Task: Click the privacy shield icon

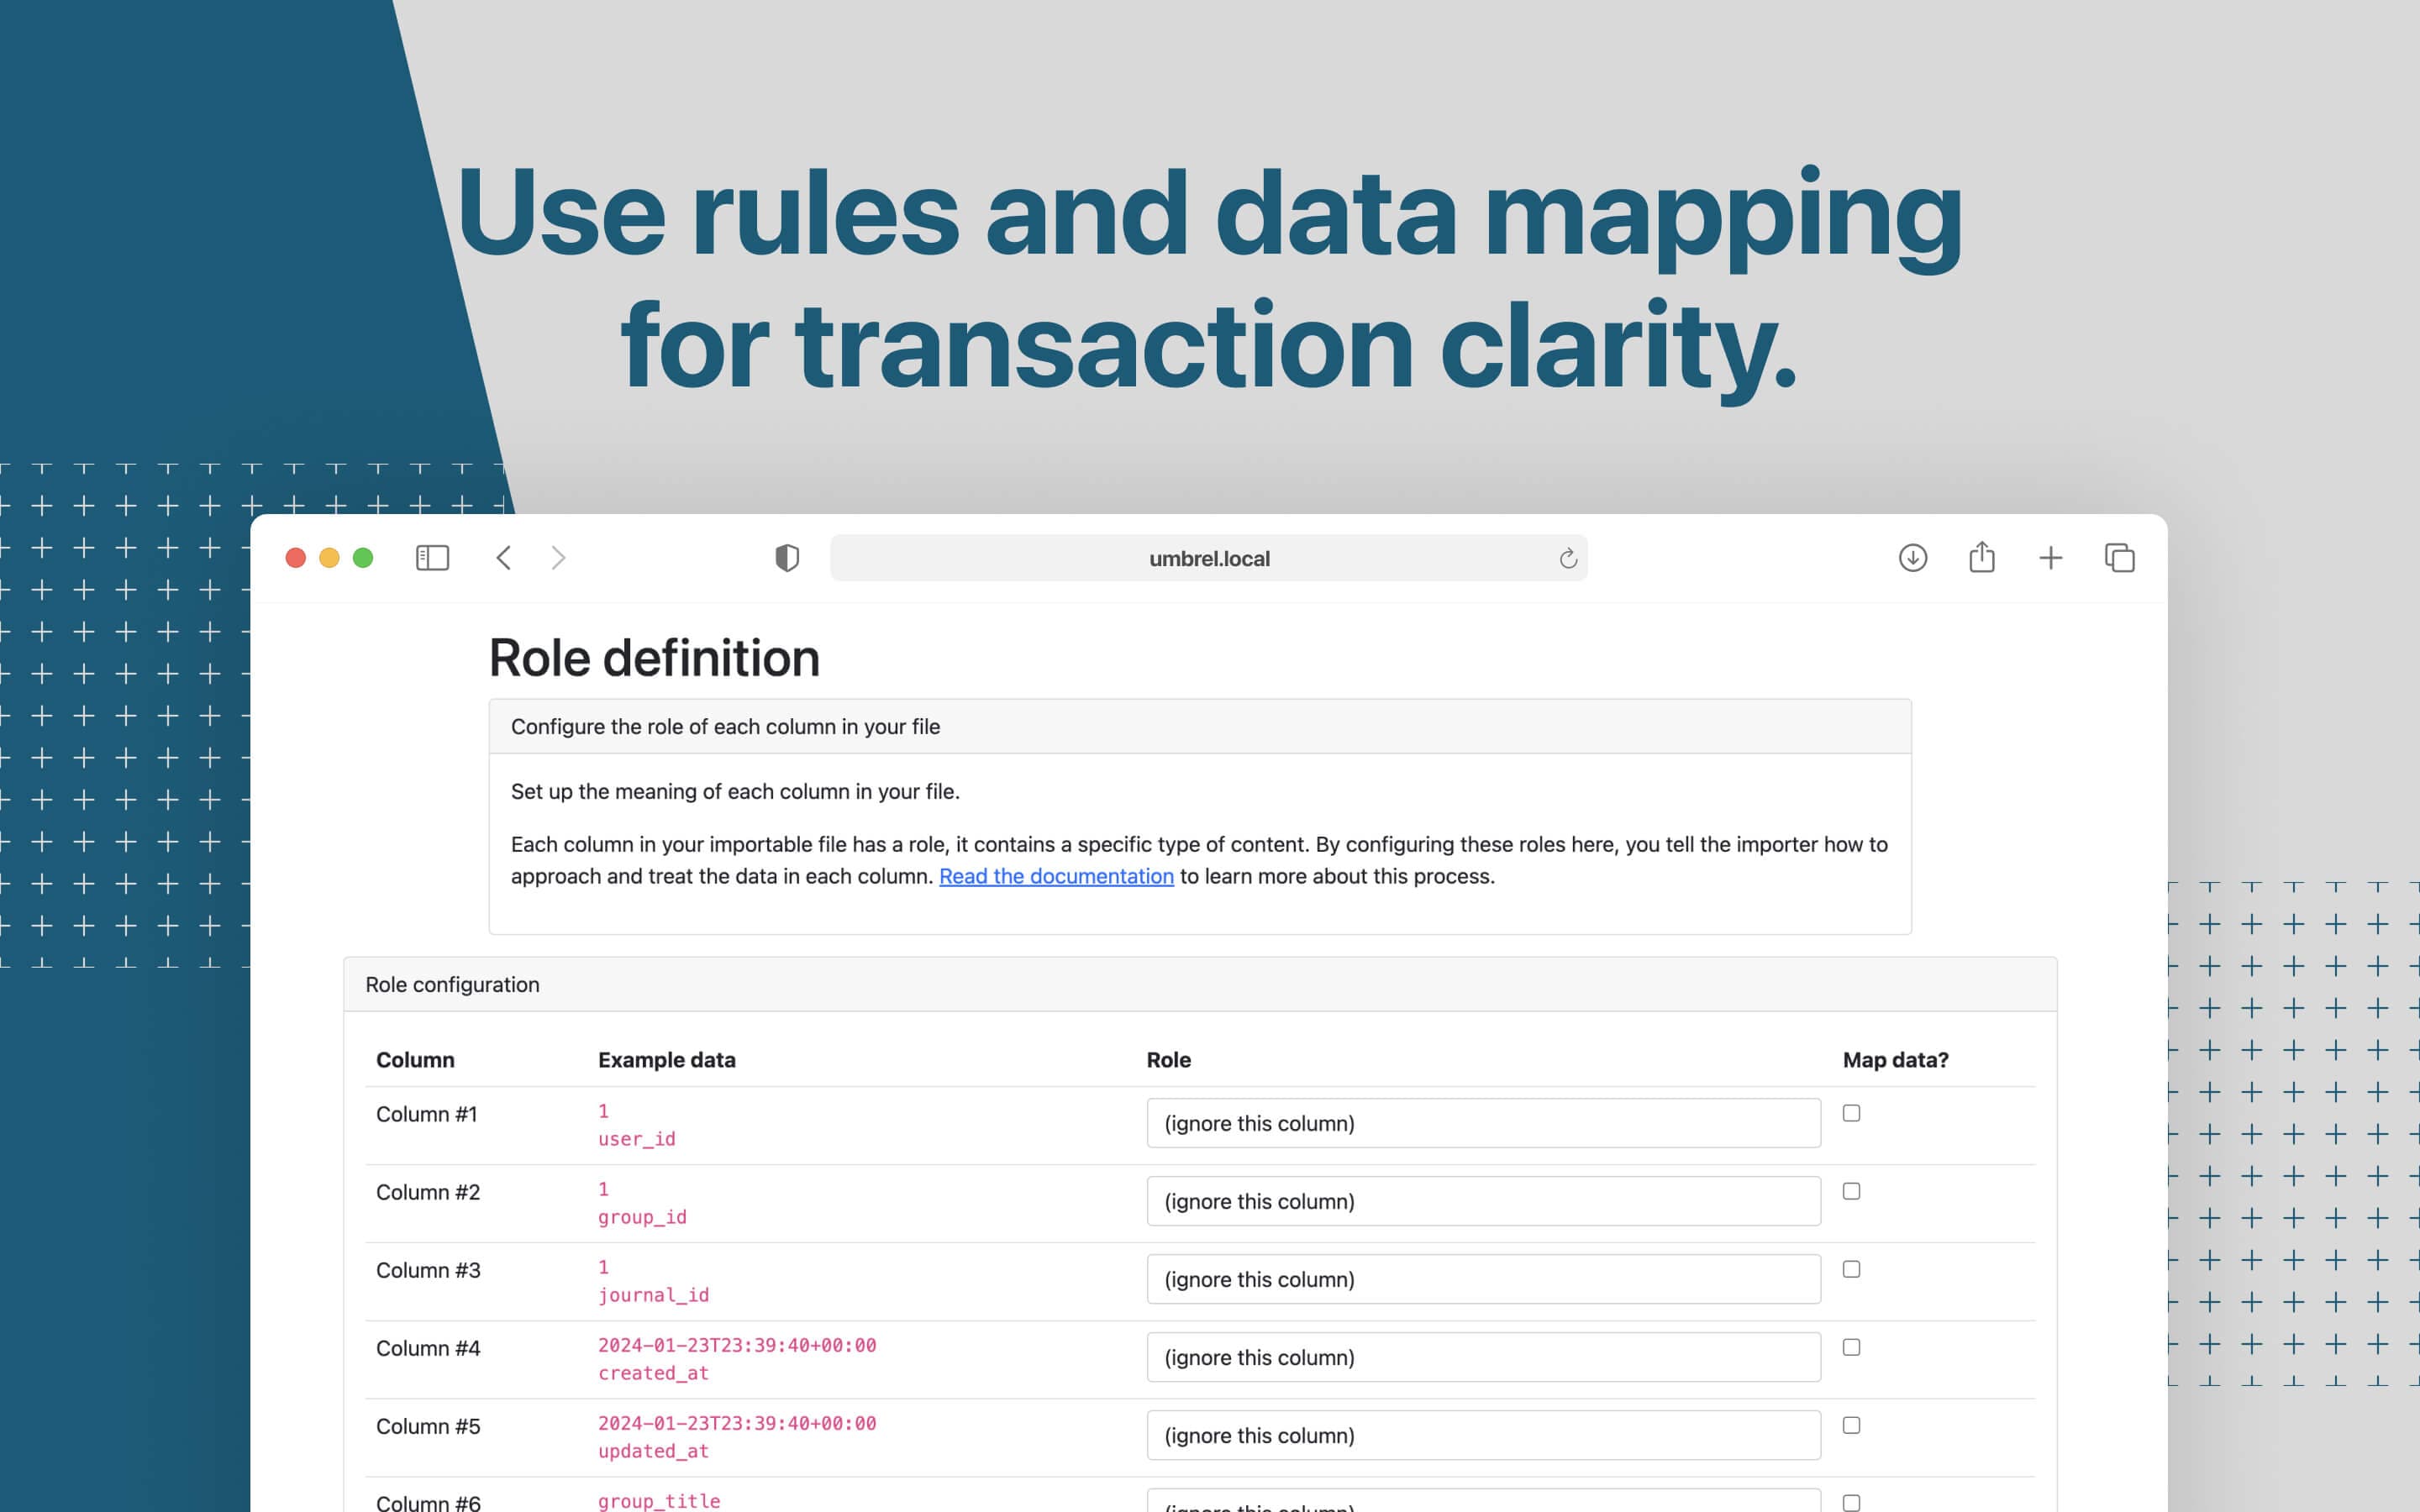Action: [x=787, y=558]
